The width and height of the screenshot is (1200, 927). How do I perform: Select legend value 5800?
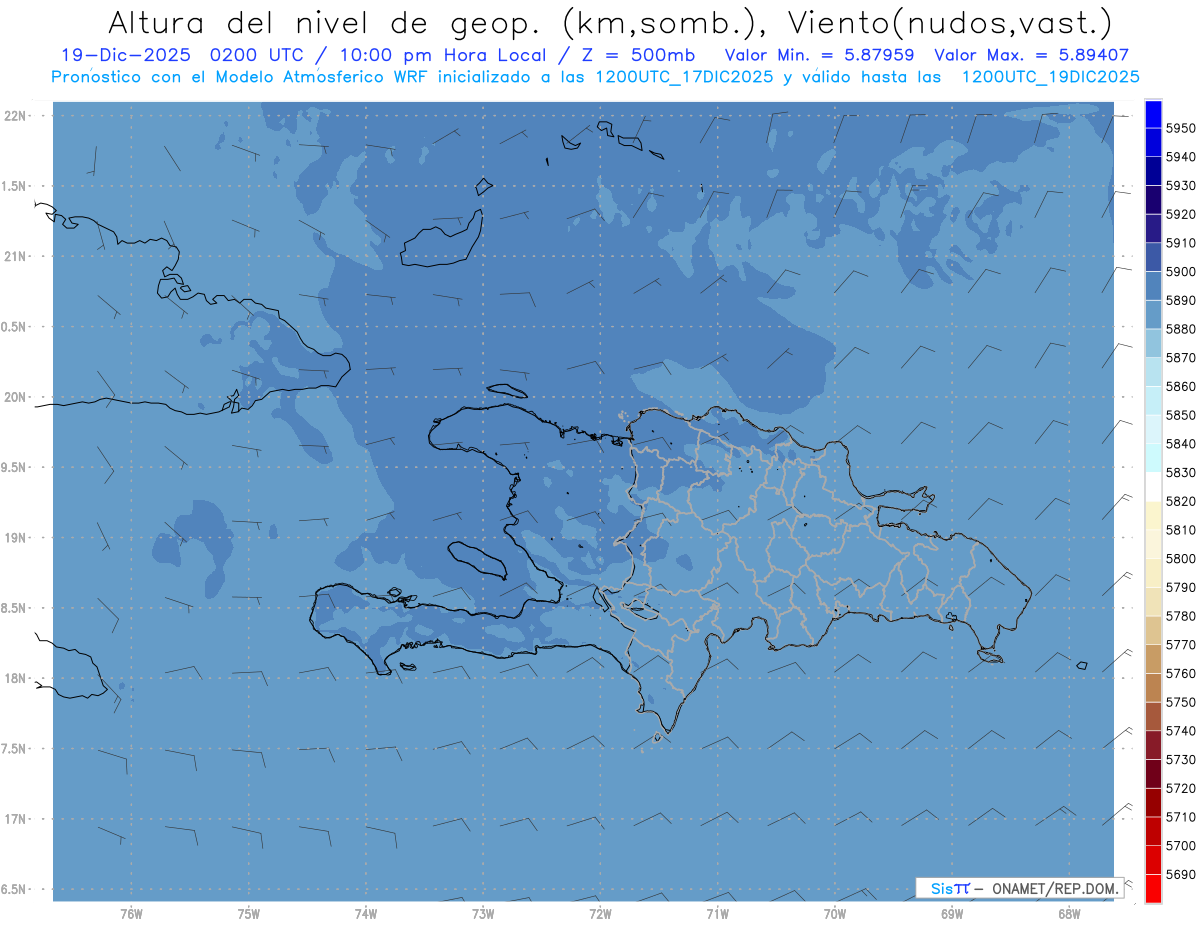[1181, 558]
